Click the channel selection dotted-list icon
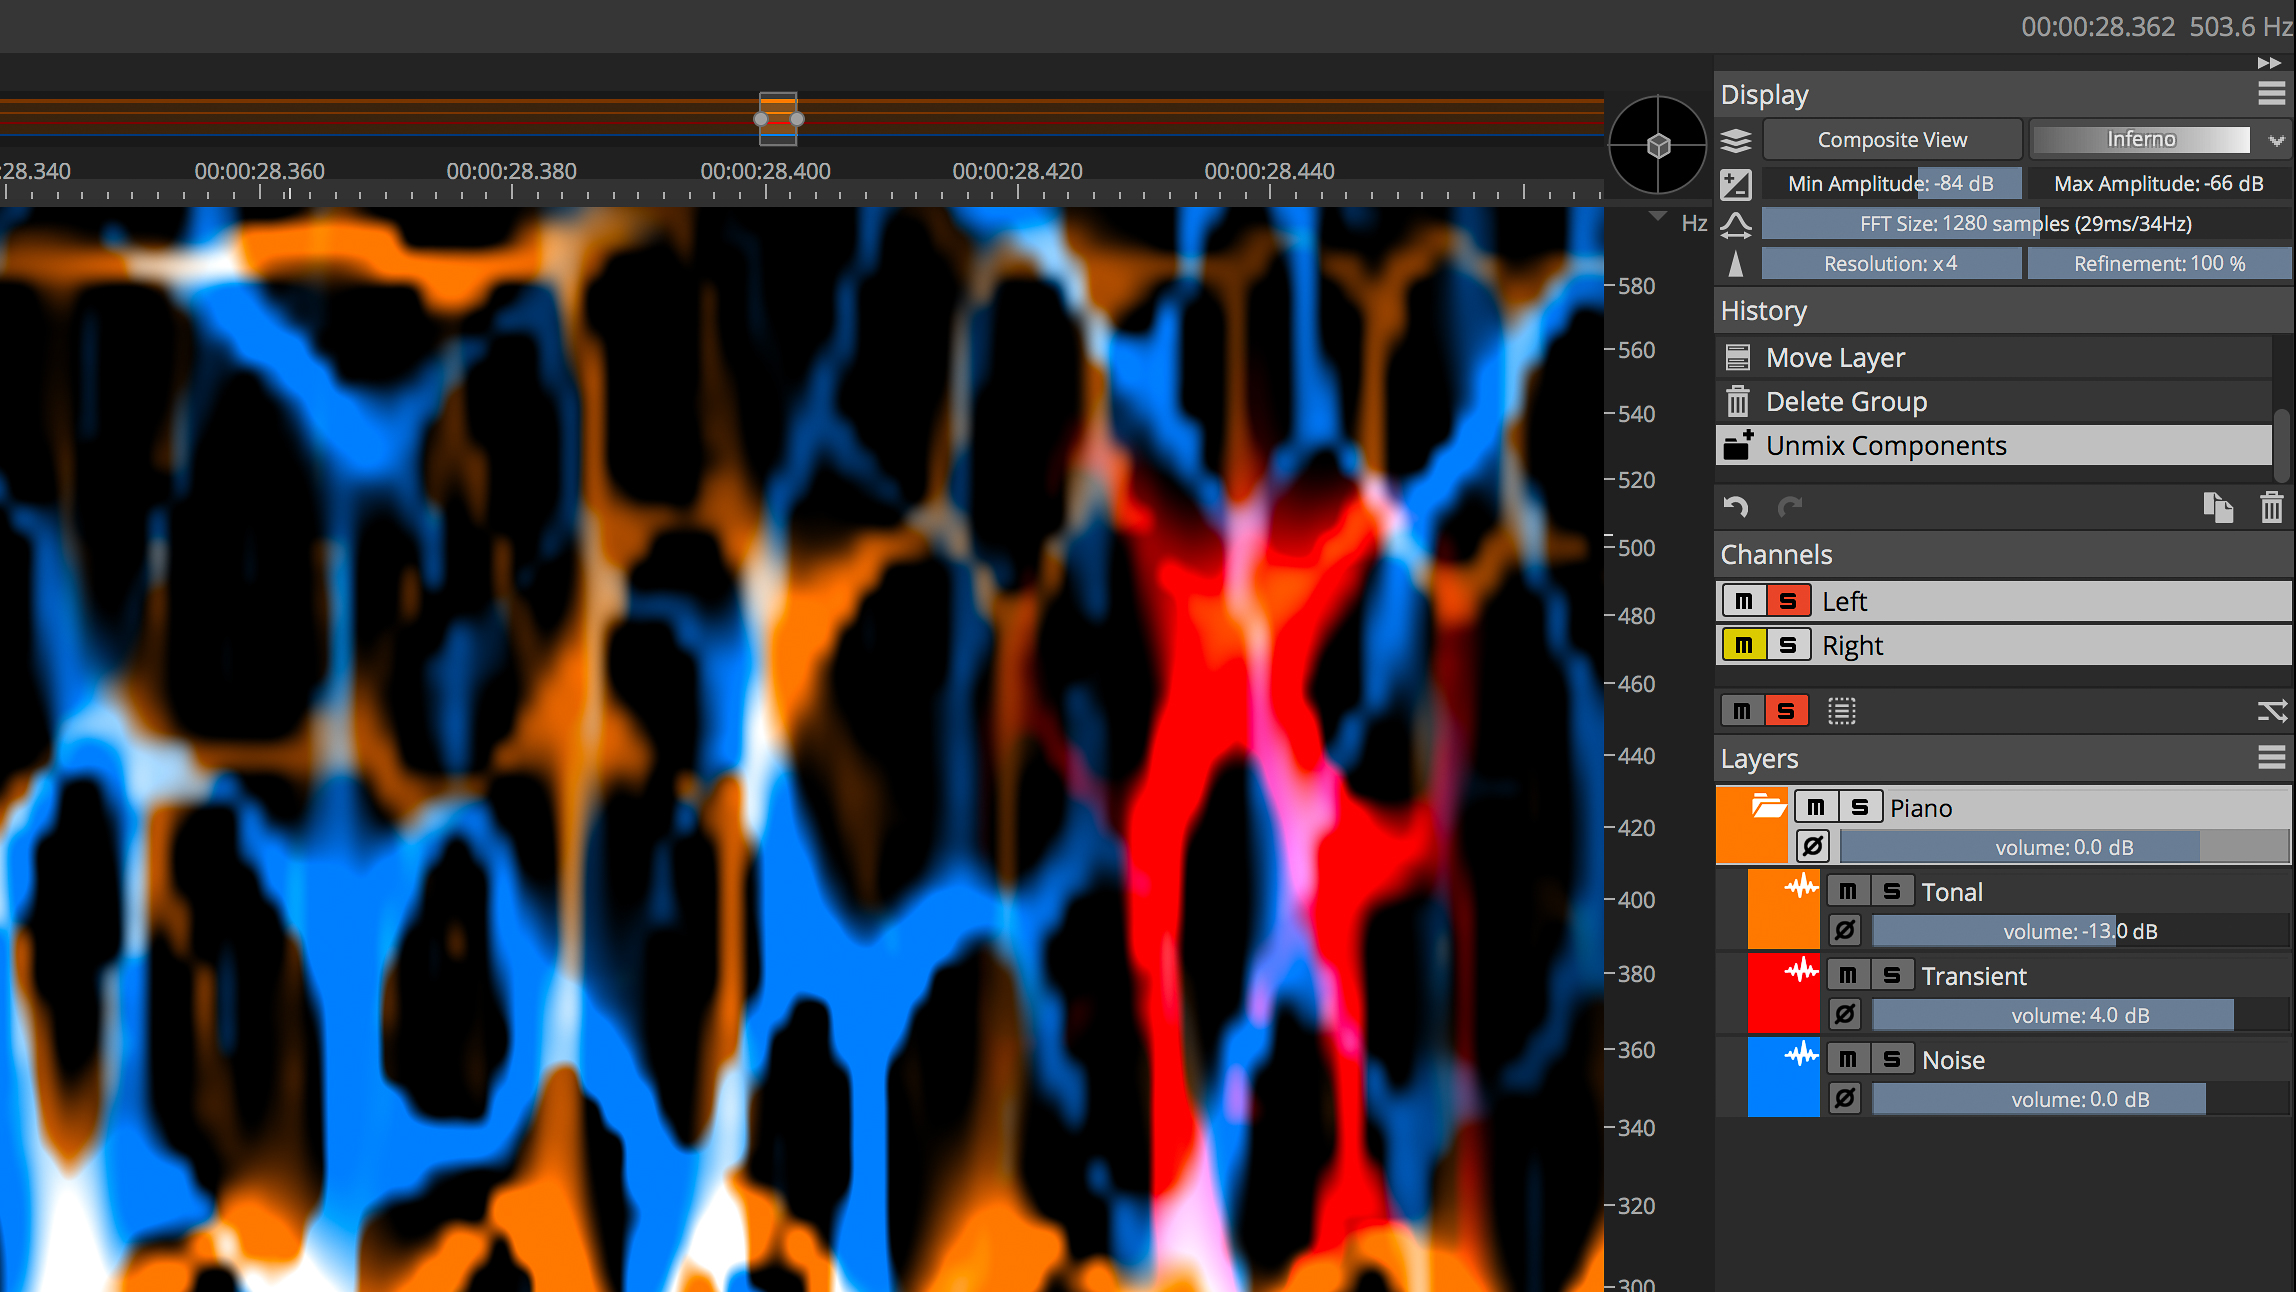This screenshot has width=2296, height=1292. point(1841,711)
